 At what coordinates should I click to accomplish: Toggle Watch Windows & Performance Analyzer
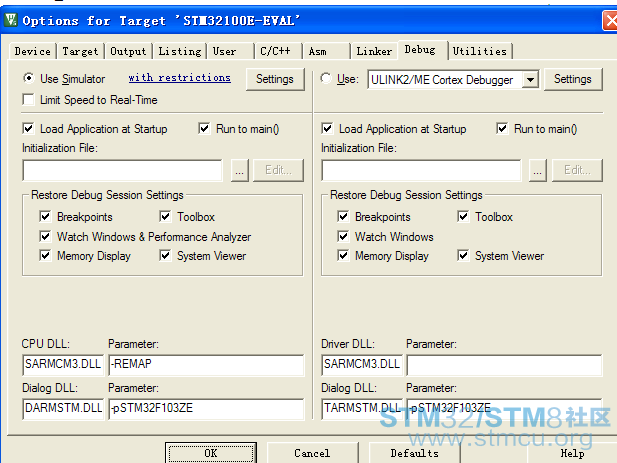(45, 236)
